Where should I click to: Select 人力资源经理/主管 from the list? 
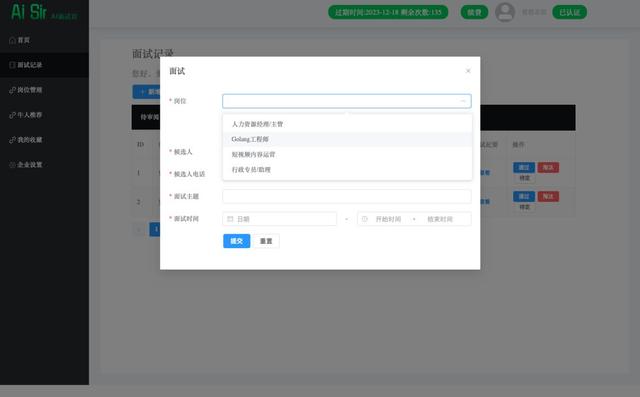[x=347, y=124]
